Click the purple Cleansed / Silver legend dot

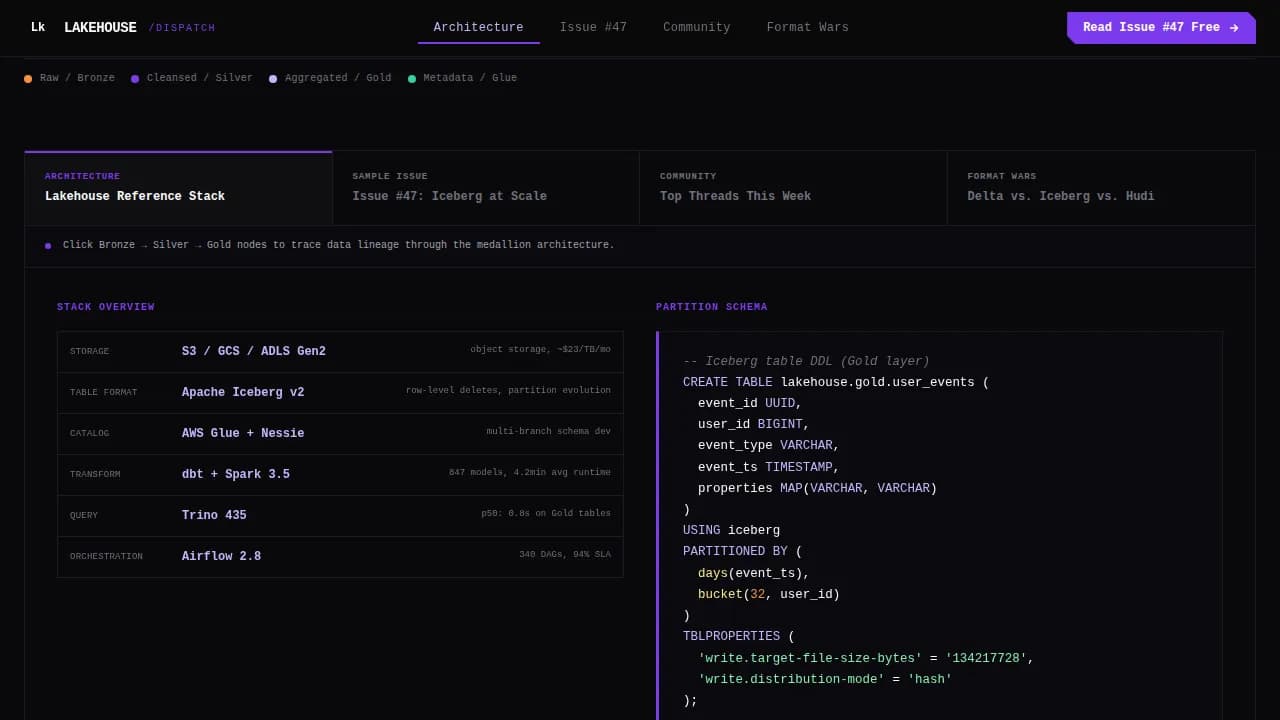coord(135,78)
